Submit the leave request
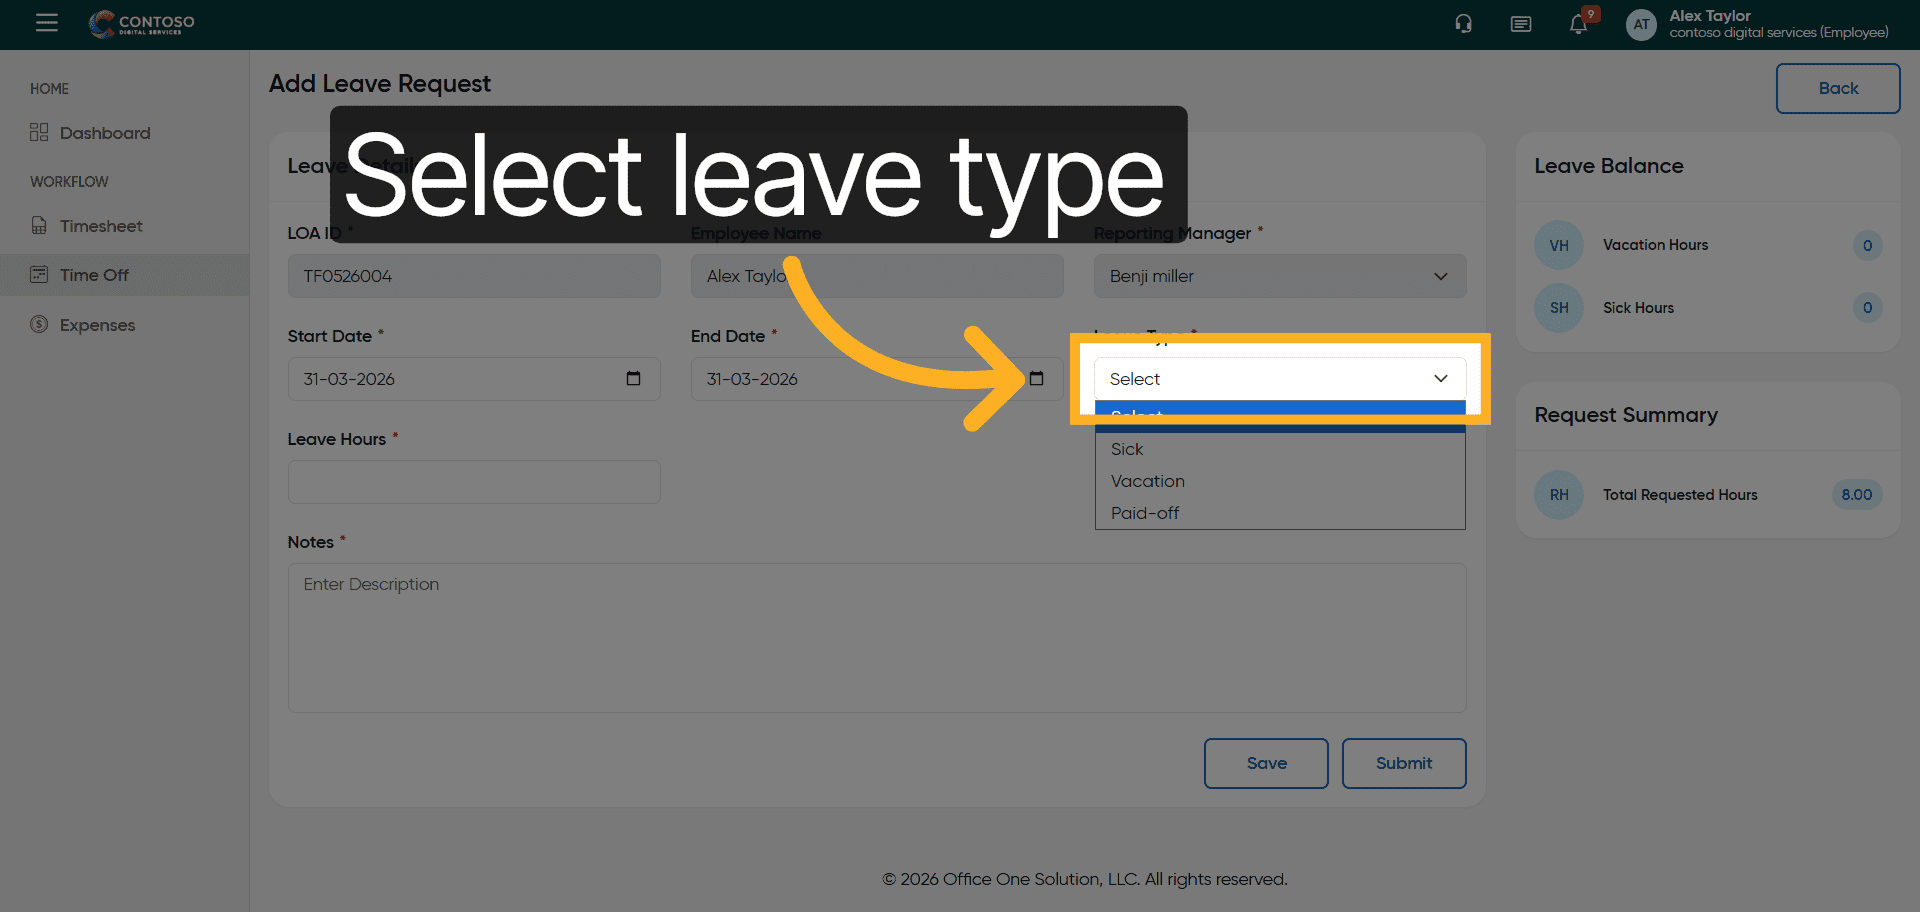Viewport: 1920px width, 912px height. pos(1403,763)
